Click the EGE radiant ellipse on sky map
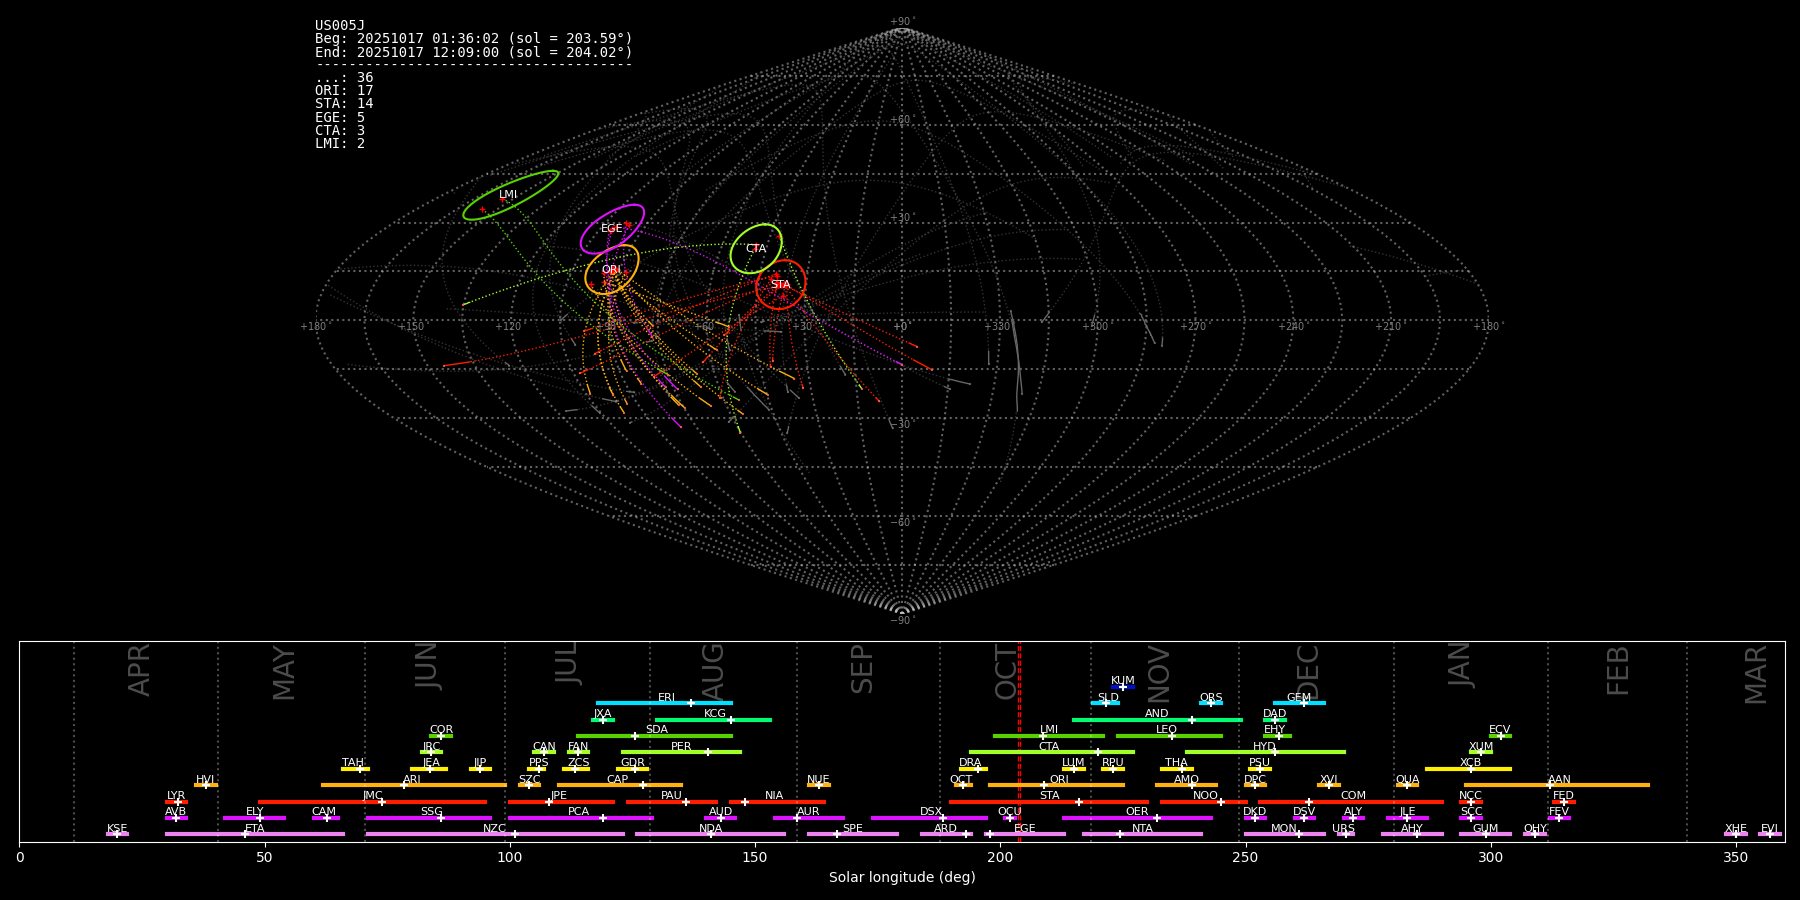 (x=612, y=229)
